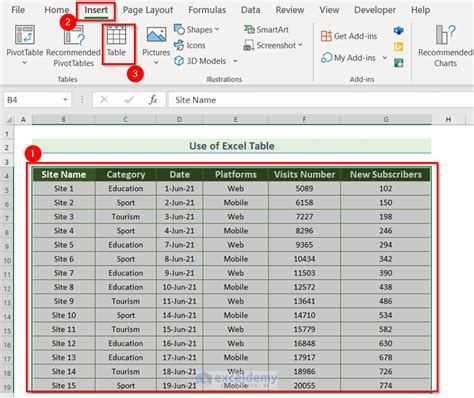The height and width of the screenshot is (398, 474).
Task: Expand the PivotTable dropdown arrow
Action: point(24,62)
